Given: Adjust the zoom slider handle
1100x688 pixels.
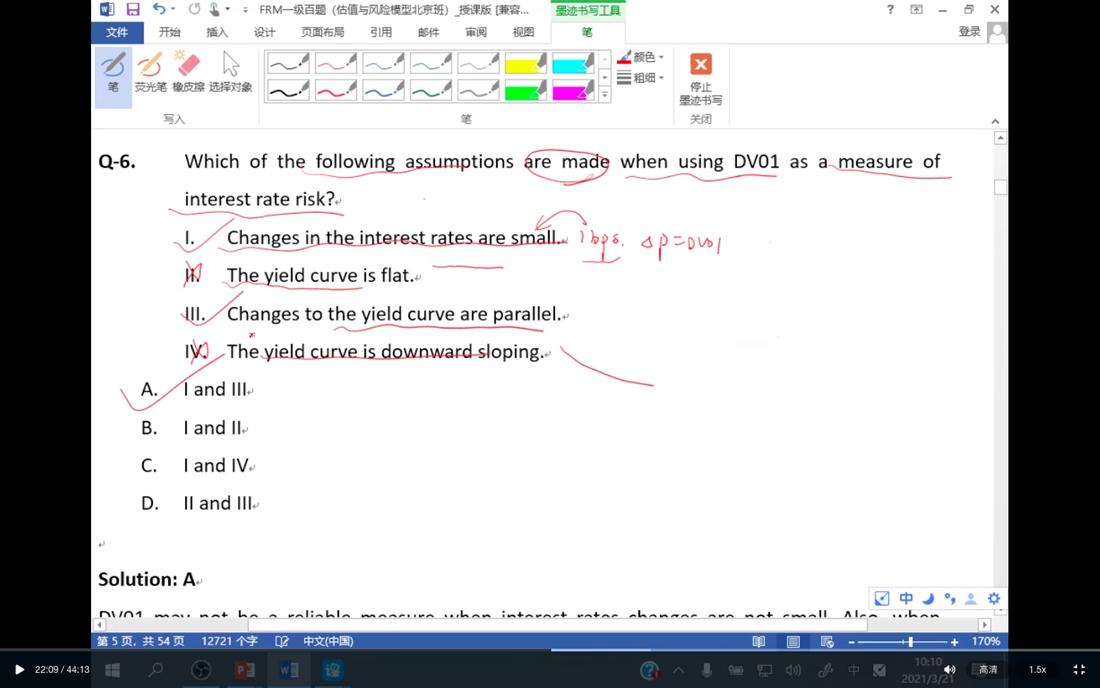Looking at the screenshot, I should coord(910,642).
